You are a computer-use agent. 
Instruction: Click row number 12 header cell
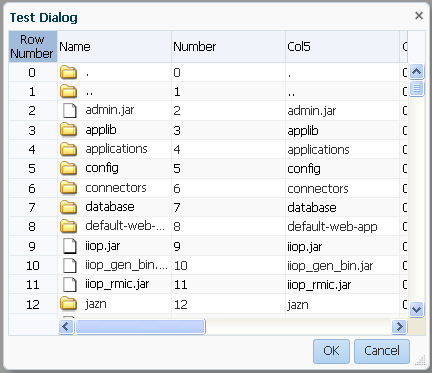[33, 304]
